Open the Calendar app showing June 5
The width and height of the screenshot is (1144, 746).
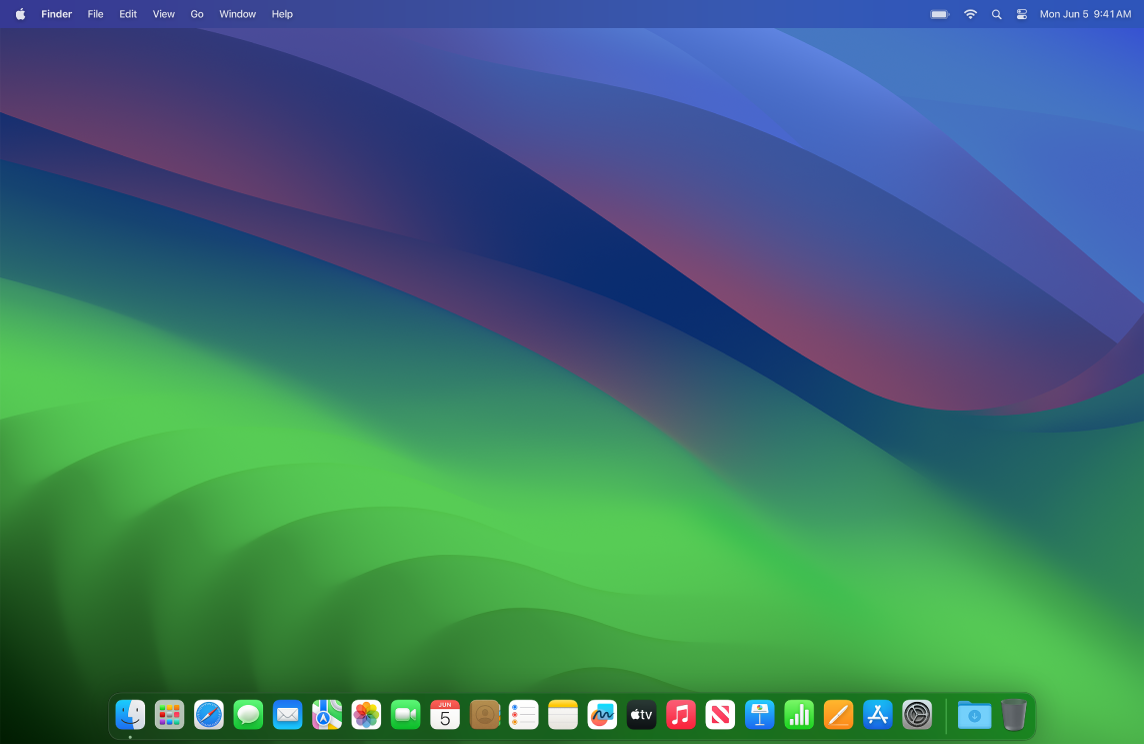(x=444, y=714)
